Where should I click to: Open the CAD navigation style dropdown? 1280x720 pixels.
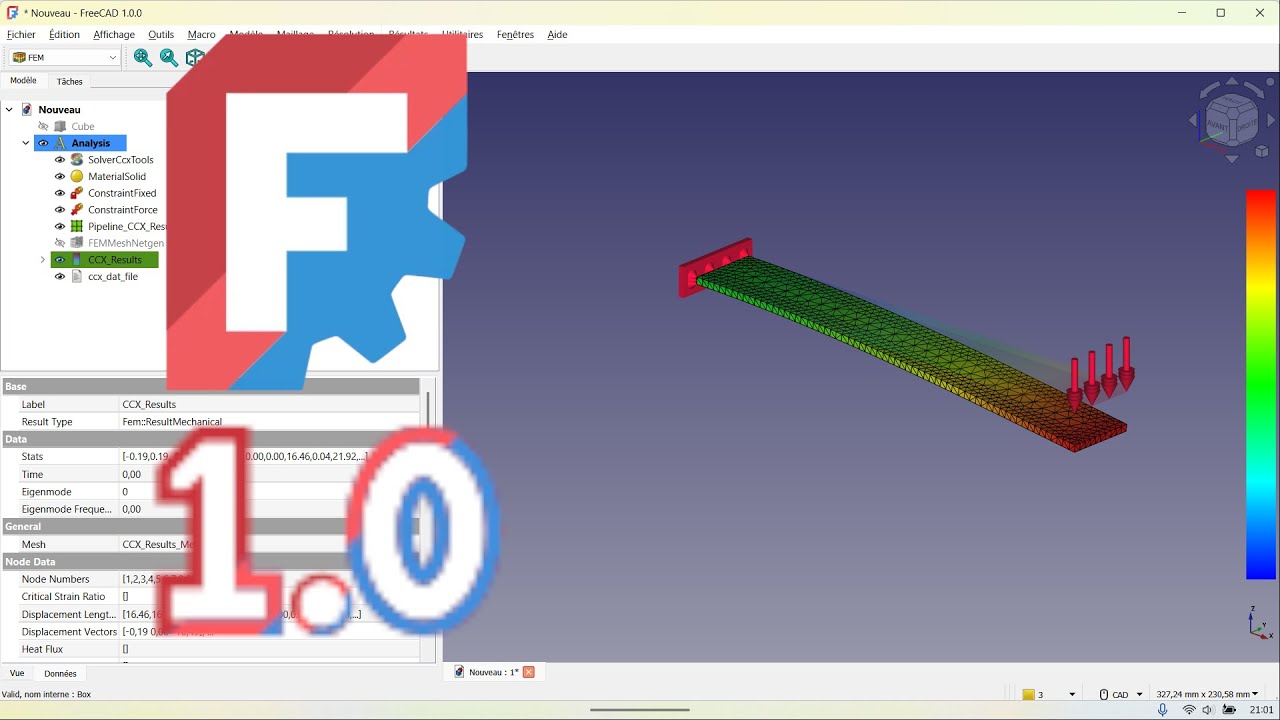1121,694
